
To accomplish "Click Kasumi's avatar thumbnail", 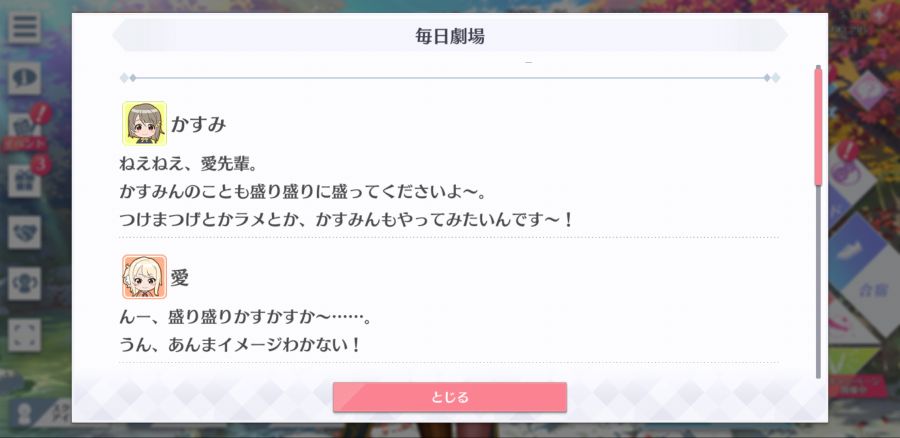I will point(144,123).
